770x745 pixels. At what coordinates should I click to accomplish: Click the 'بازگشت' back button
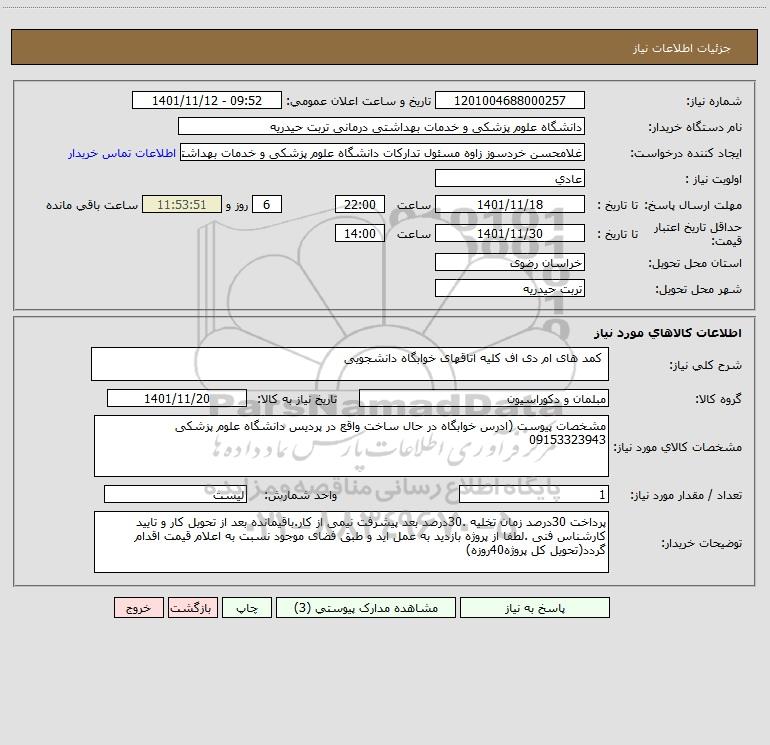[x=192, y=608]
